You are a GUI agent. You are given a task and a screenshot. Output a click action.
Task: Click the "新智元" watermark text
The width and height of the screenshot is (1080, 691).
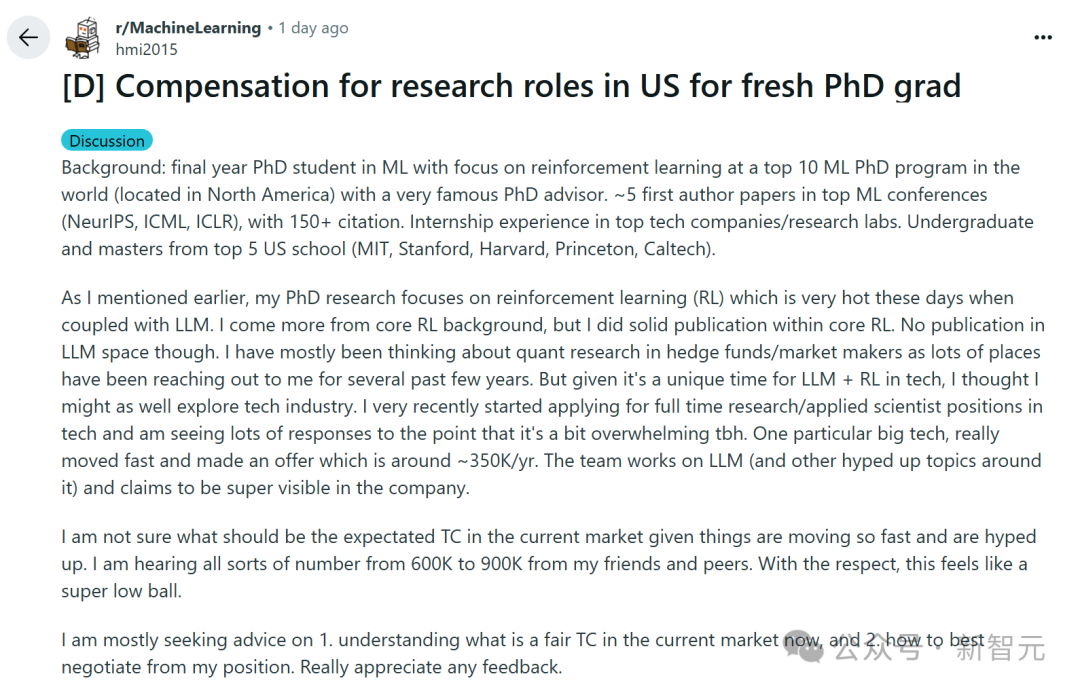click(1000, 649)
